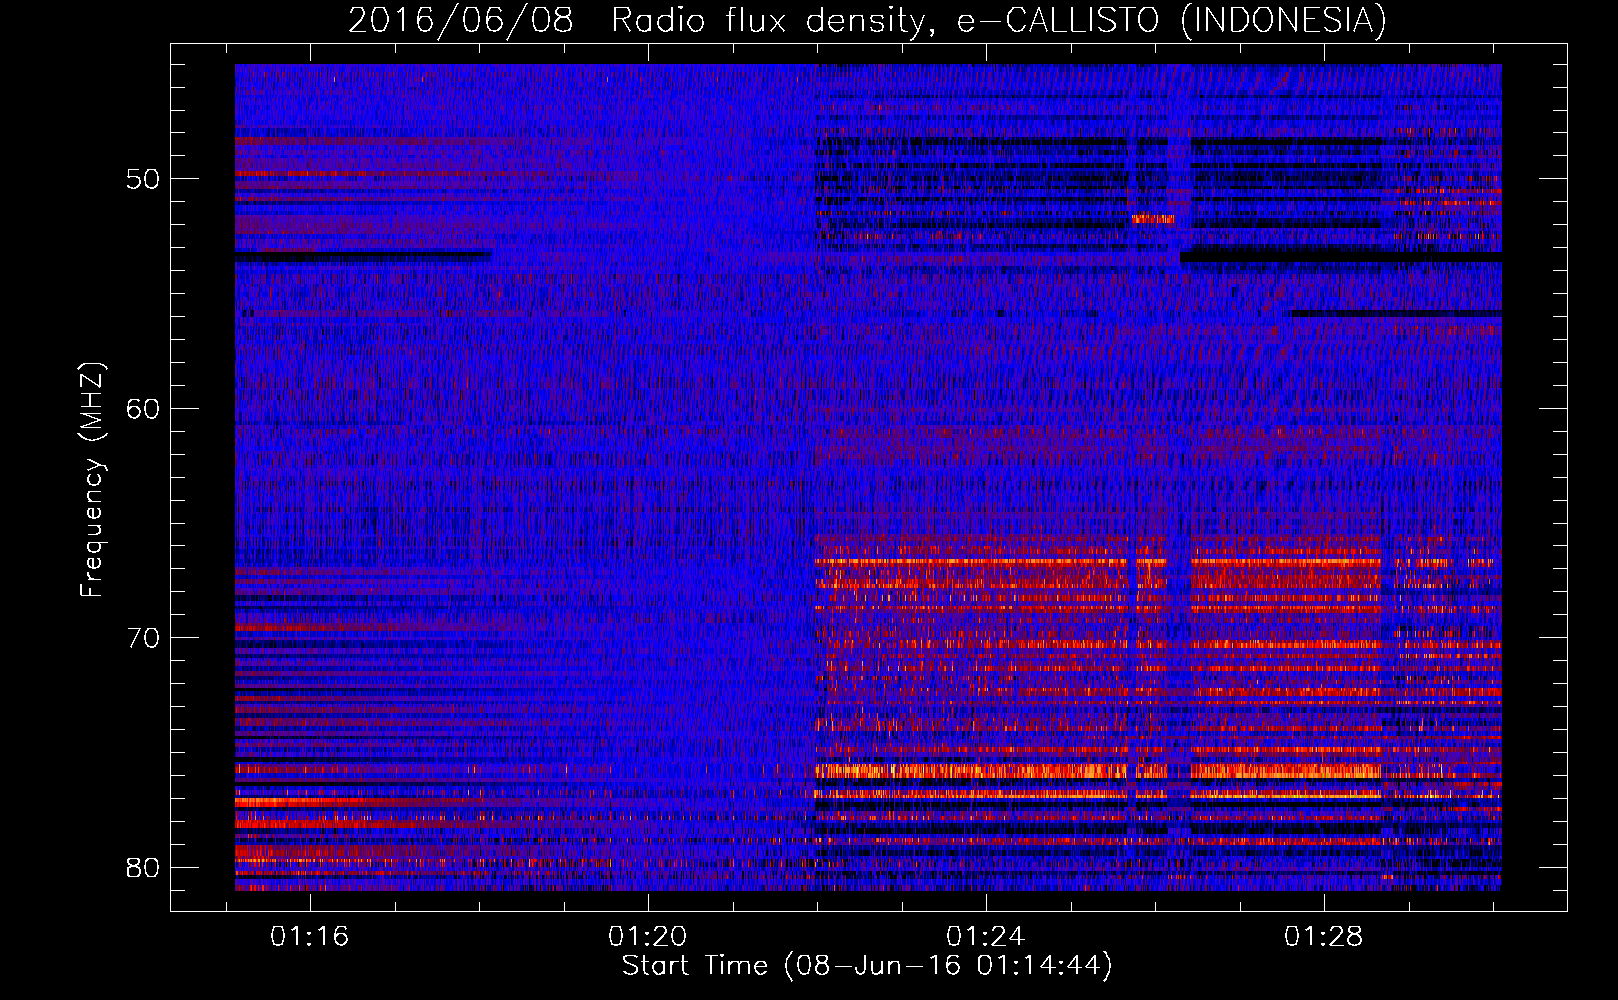This screenshot has height=1000, width=1618.
Task: Click the 01:24 time tick label
Action: (986, 936)
